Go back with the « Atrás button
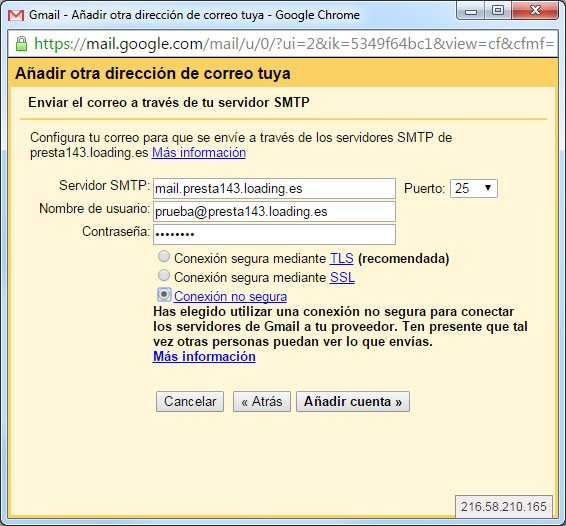Image resolution: width=566 pixels, height=526 pixels. 262,401
